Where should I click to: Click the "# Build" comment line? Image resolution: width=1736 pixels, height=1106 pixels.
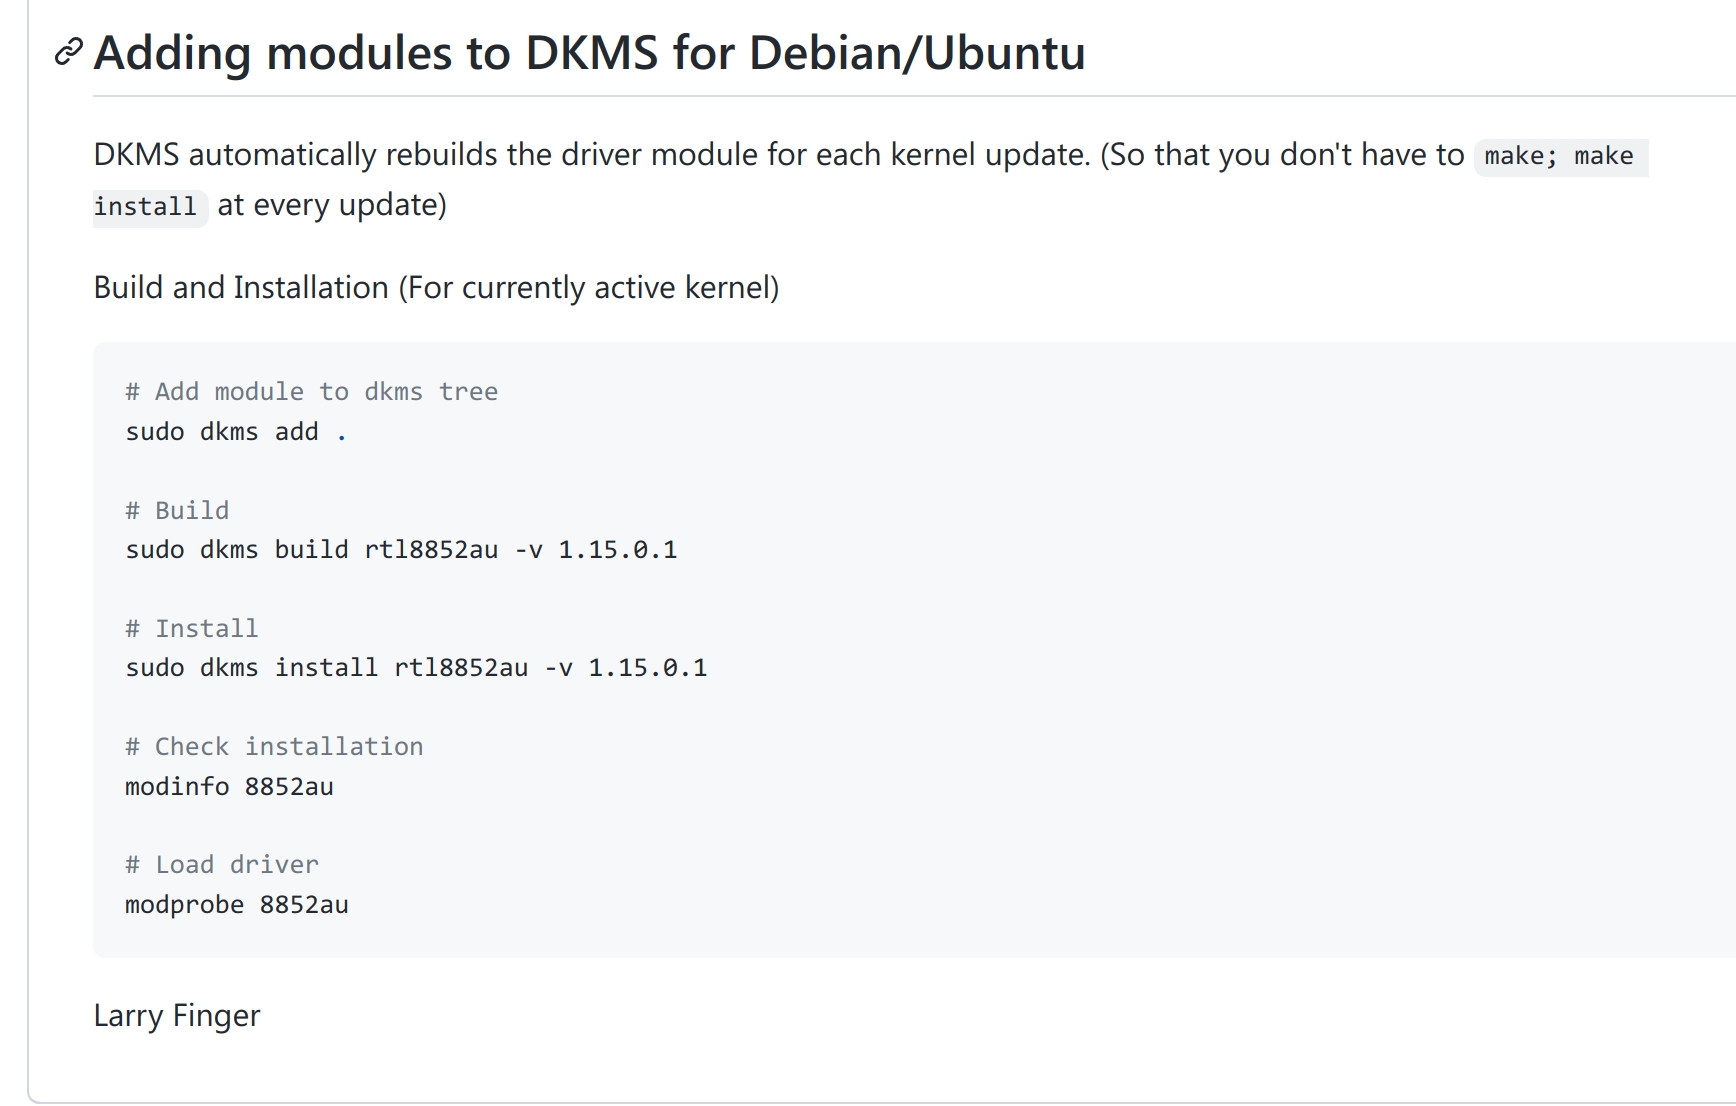point(177,510)
